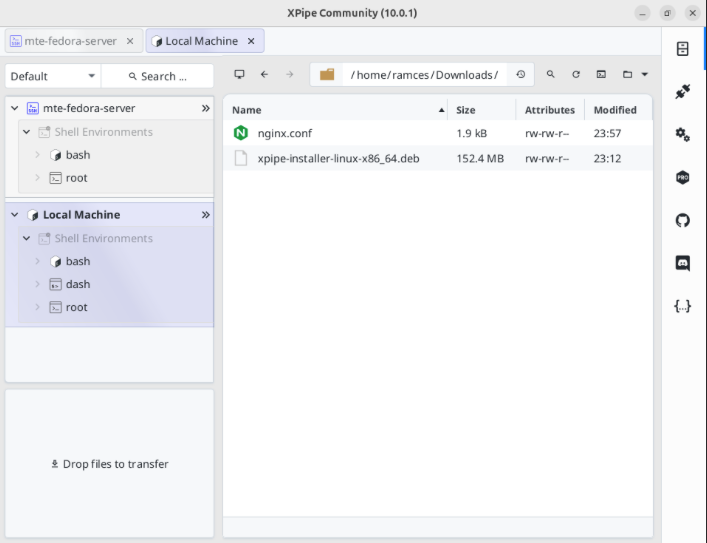707x543 pixels.
Task: Click the curly braces API icon
Action: [x=683, y=306]
